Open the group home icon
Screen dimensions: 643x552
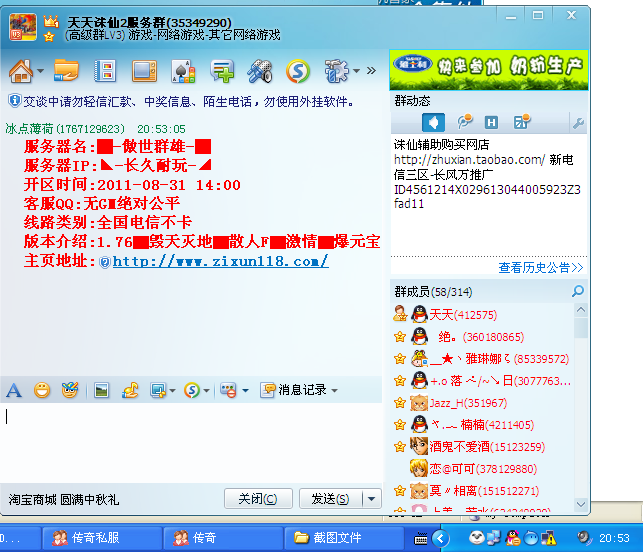tap(21, 71)
